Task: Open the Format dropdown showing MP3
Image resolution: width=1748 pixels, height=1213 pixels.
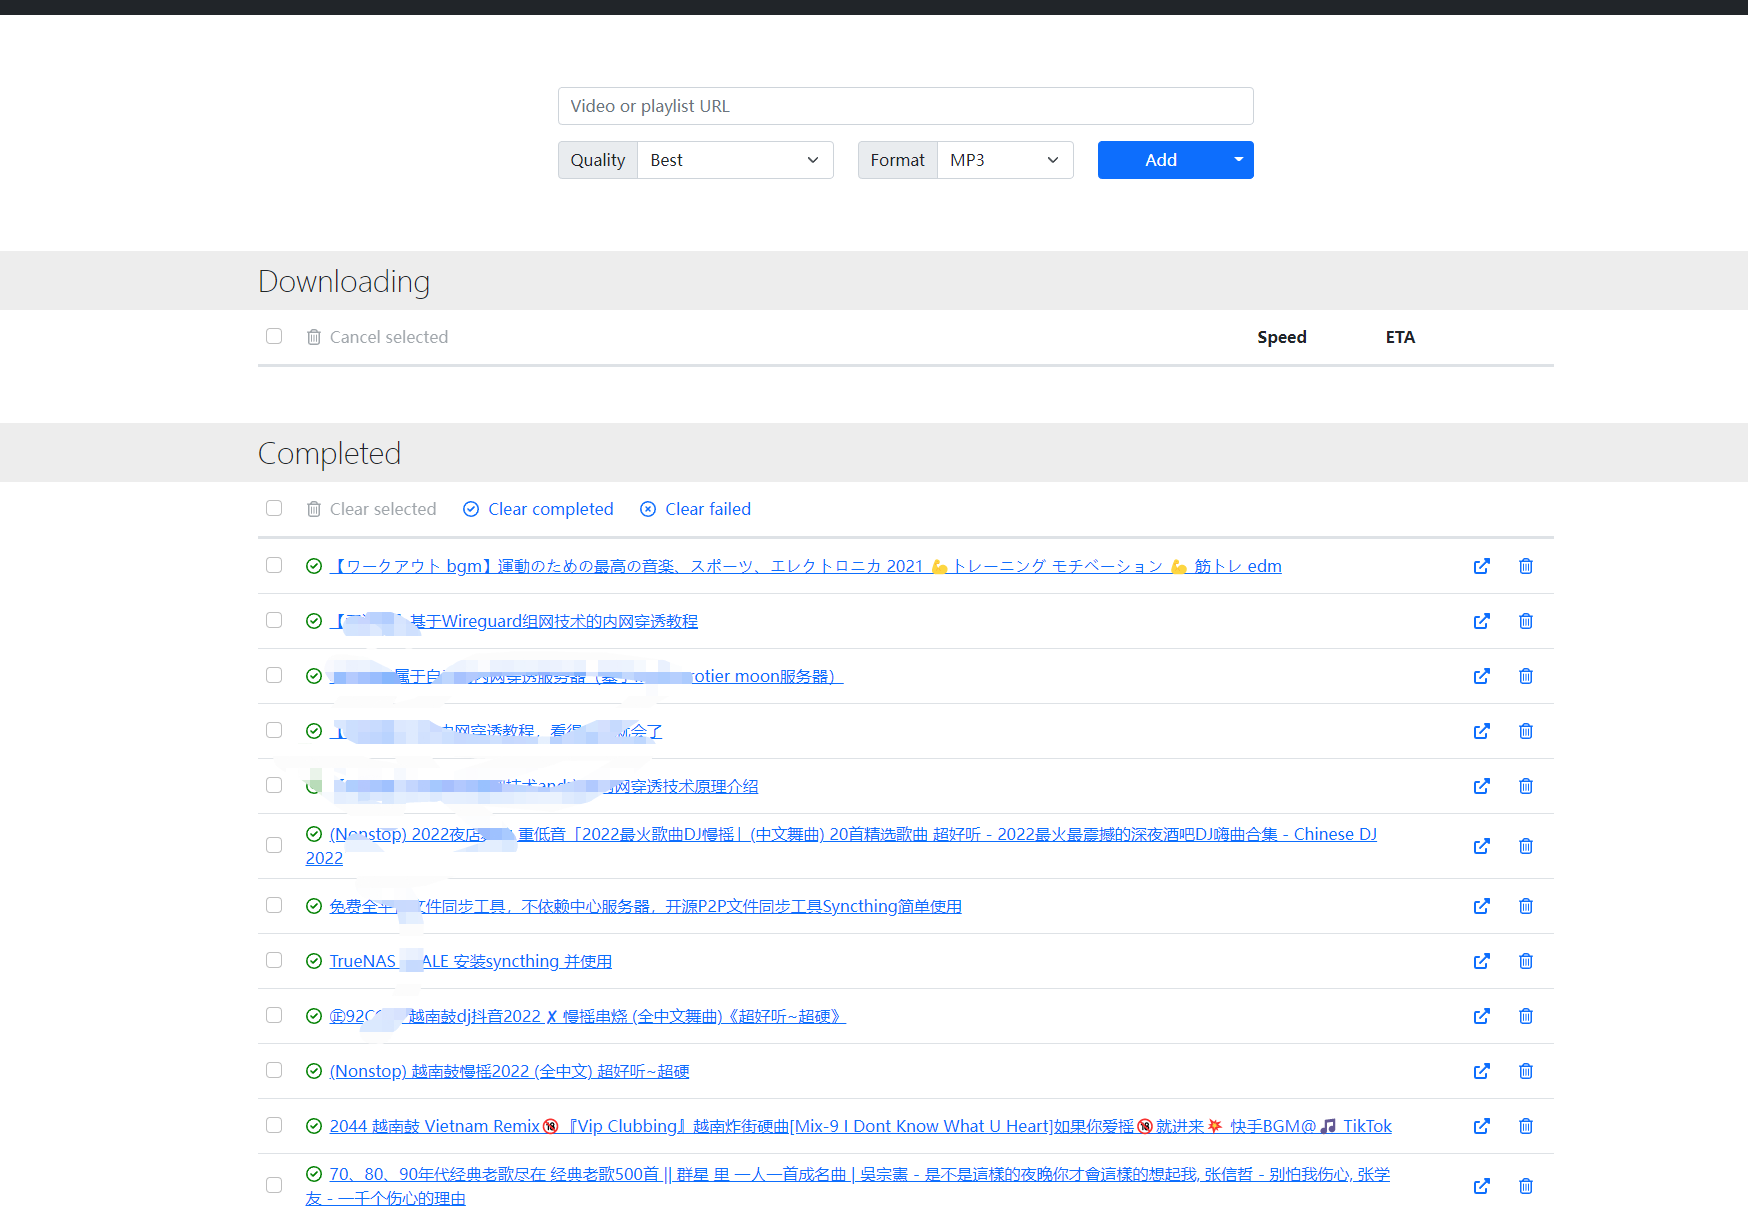Action: (x=1004, y=160)
